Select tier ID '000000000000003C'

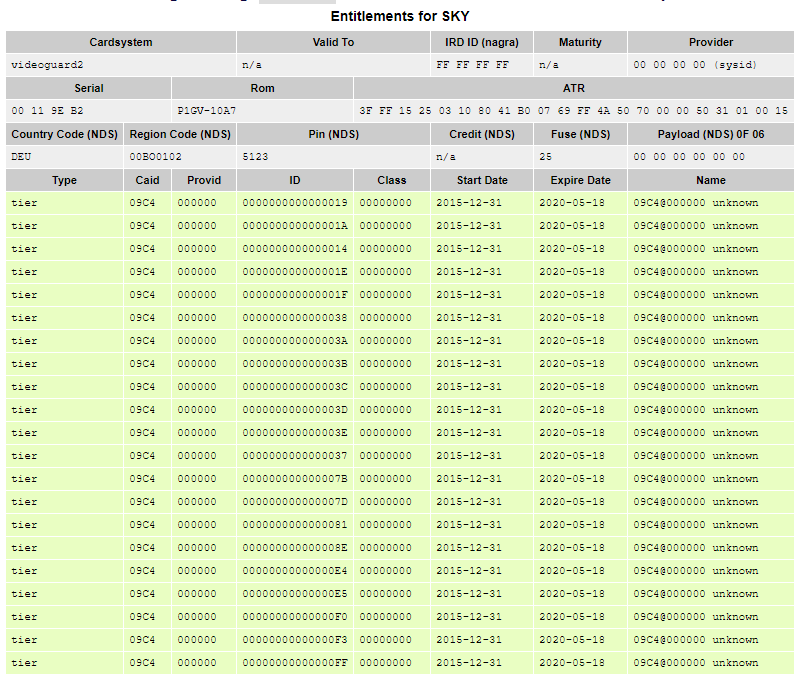coord(295,387)
